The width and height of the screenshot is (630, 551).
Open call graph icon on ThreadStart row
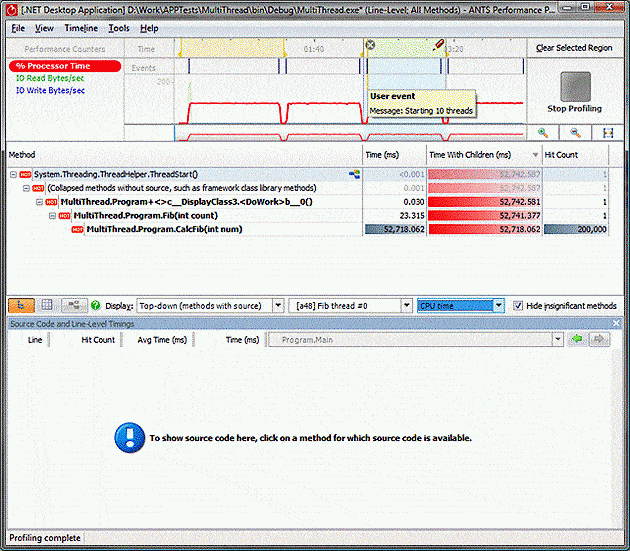pos(355,174)
